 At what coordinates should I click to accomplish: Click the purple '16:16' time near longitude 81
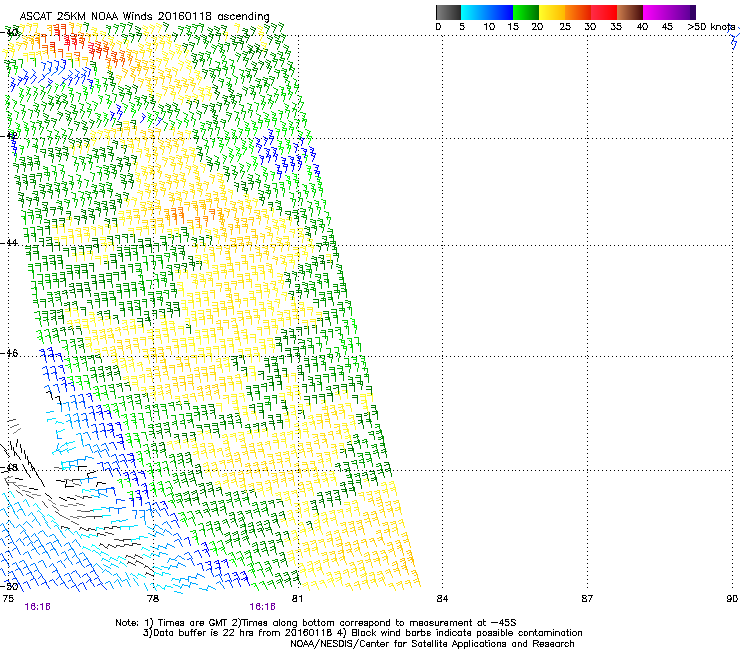[262, 607]
